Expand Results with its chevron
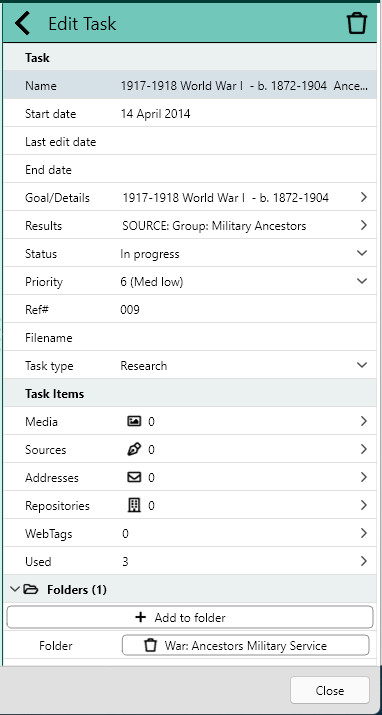 [363, 225]
